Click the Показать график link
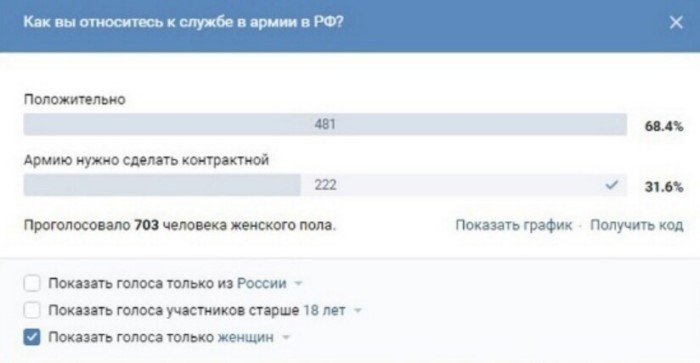700x363 pixels. point(513,225)
